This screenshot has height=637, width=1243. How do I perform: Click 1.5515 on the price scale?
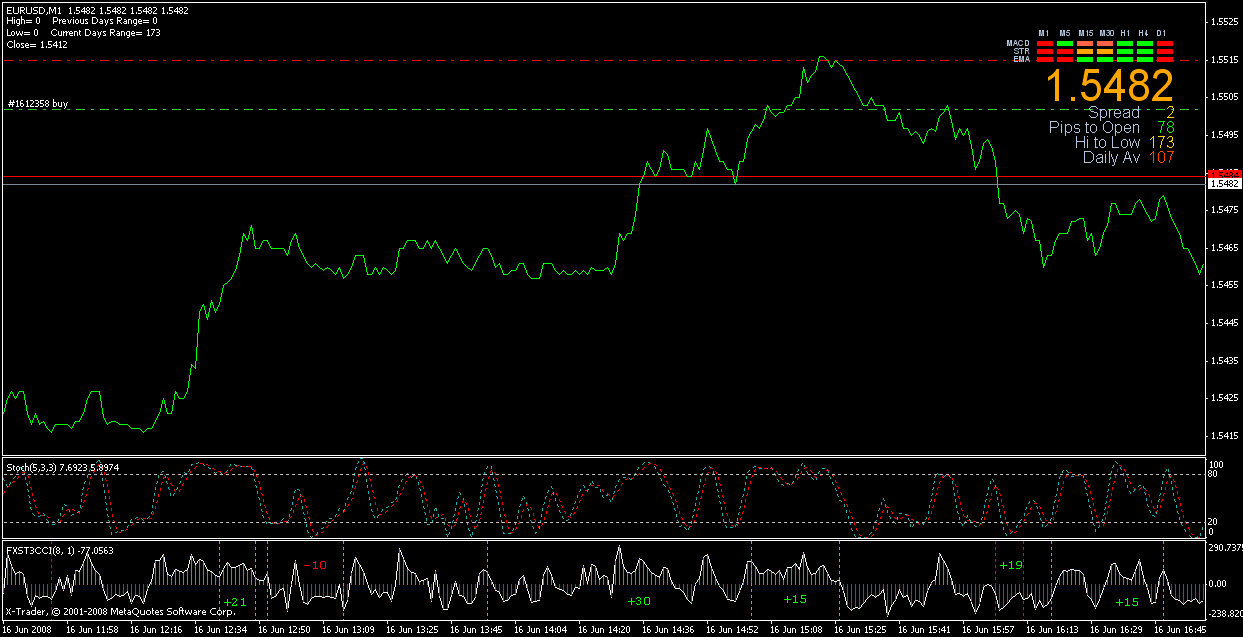pyautogui.click(x=1225, y=59)
